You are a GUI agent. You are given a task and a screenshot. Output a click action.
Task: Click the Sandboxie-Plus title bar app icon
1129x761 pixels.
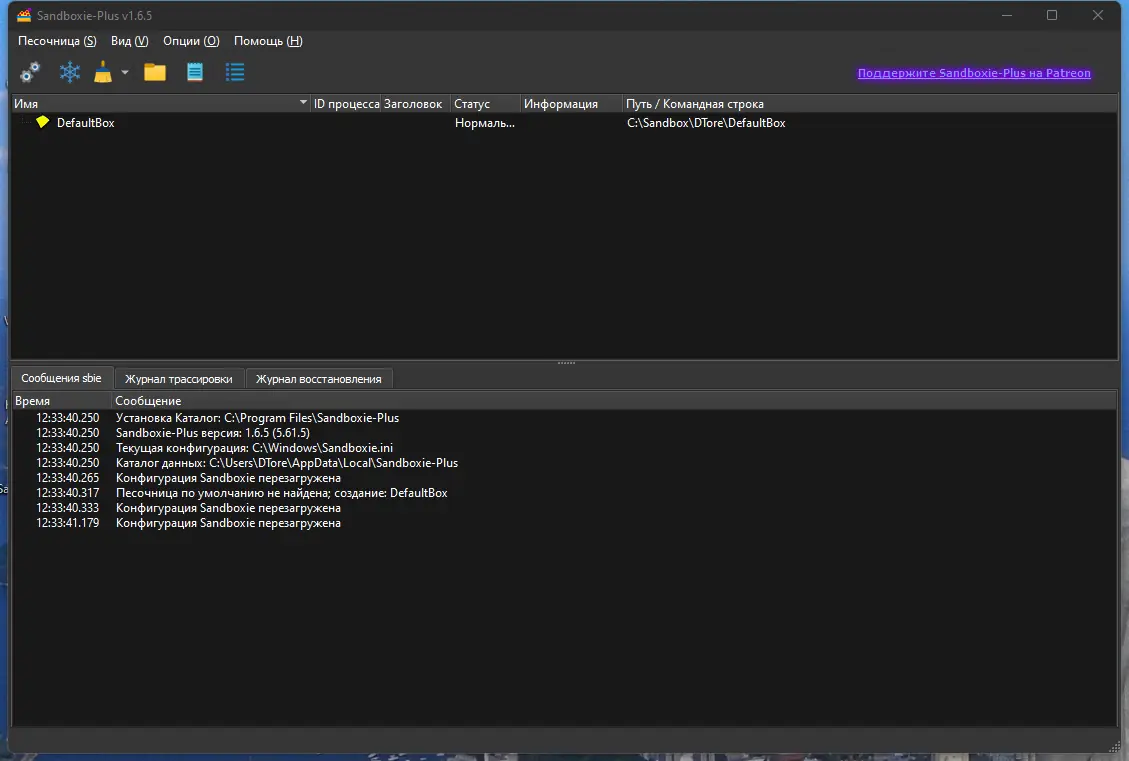point(24,15)
